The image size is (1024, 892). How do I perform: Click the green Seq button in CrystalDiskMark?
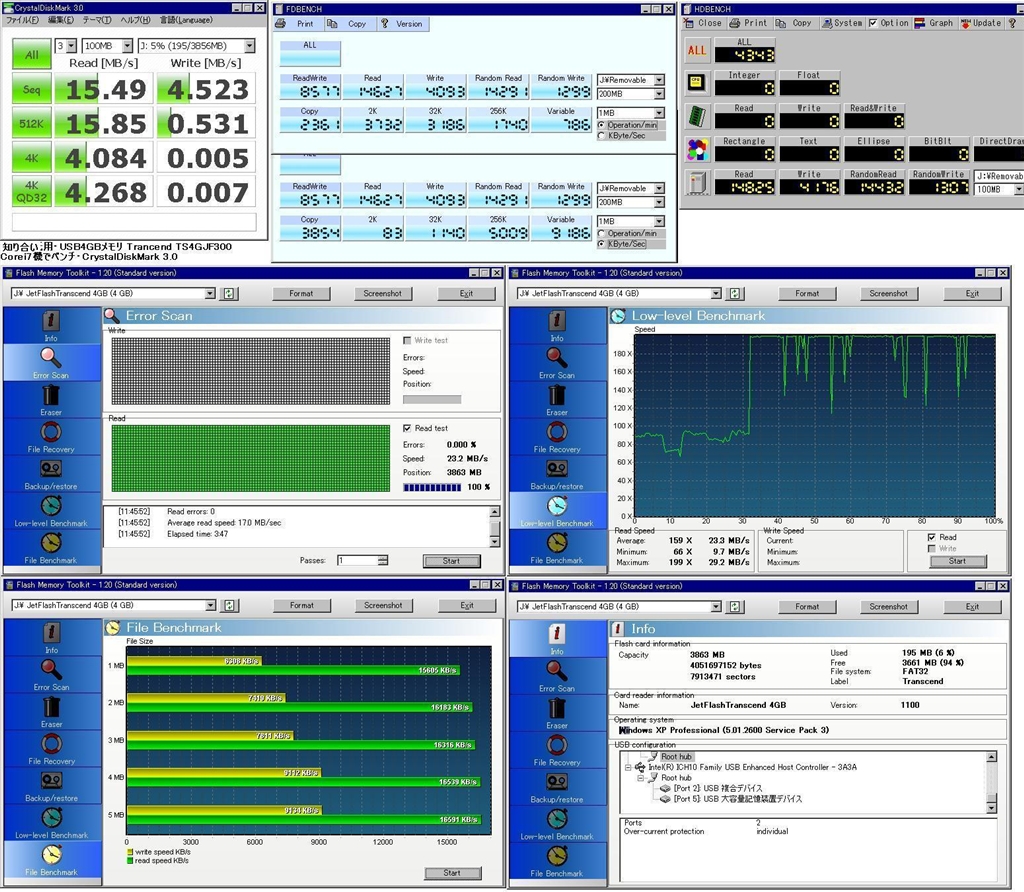pyautogui.click(x=31, y=90)
